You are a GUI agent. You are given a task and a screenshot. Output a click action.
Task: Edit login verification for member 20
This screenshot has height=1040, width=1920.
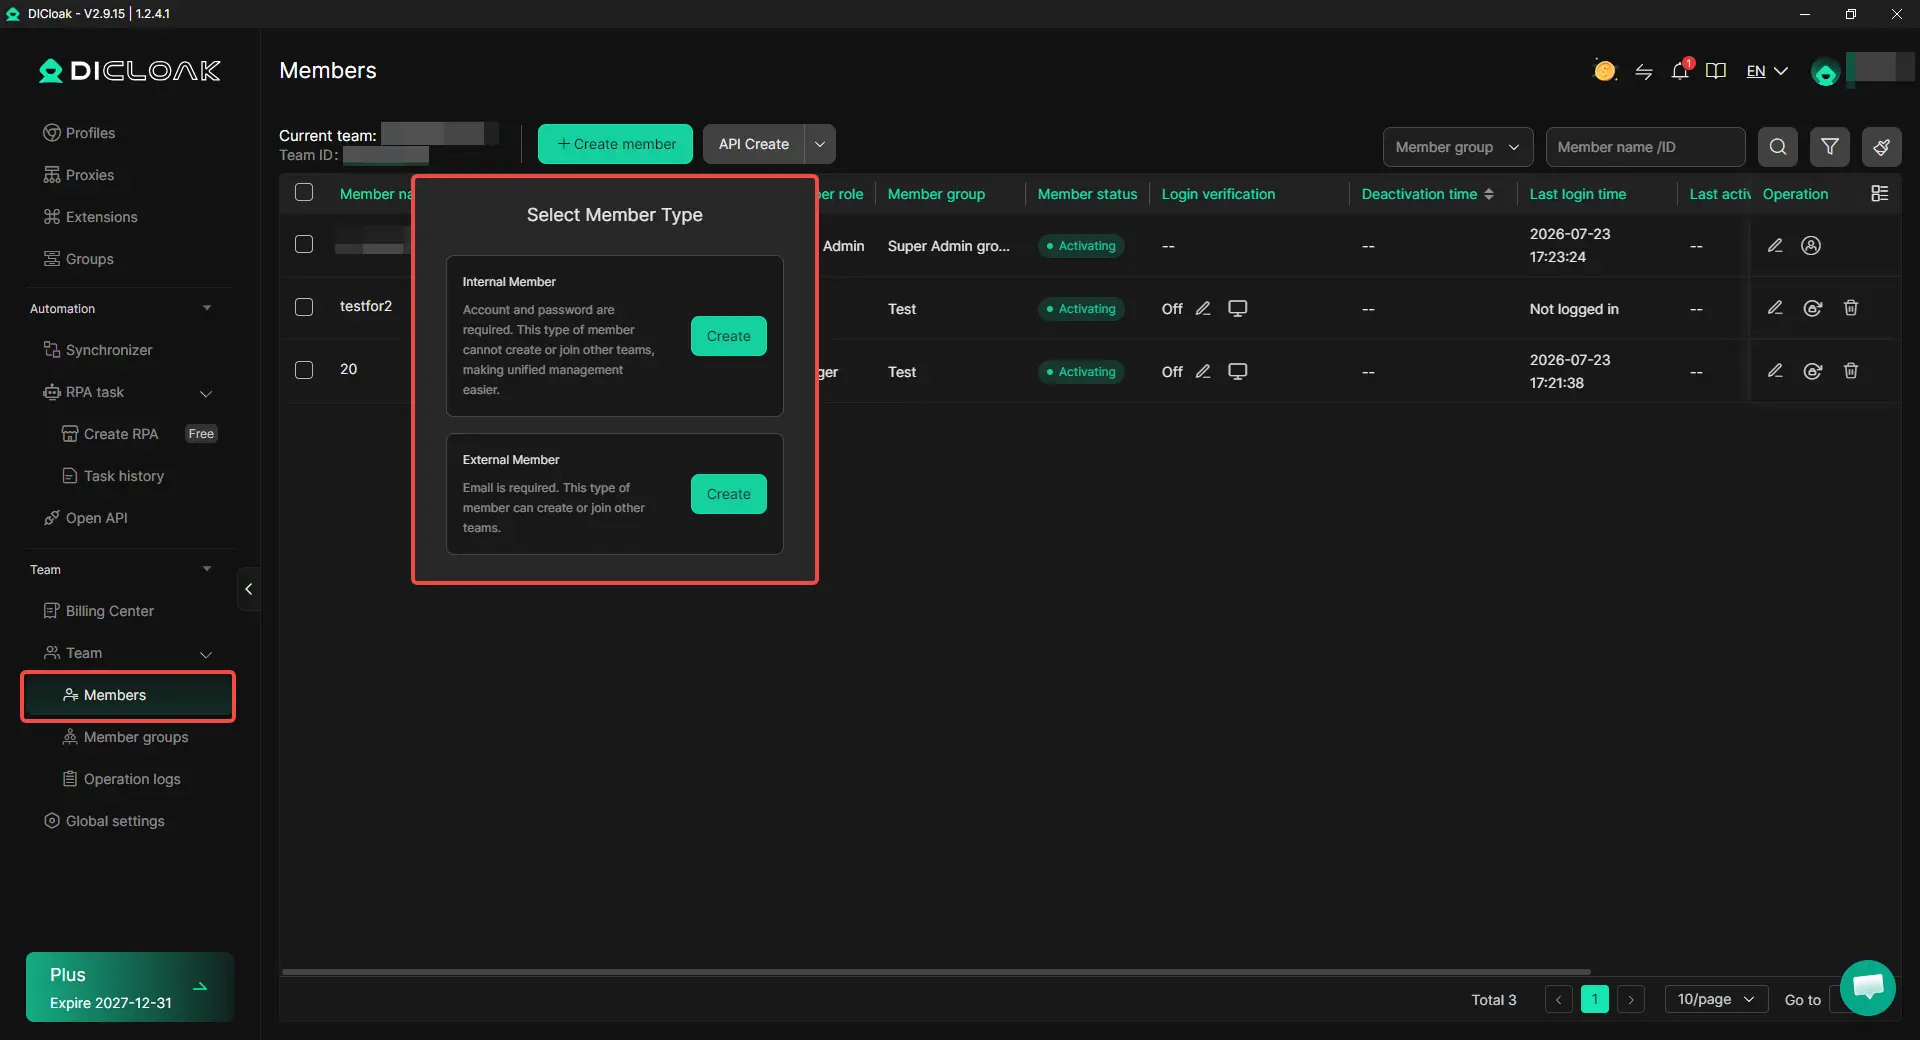pos(1203,371)
